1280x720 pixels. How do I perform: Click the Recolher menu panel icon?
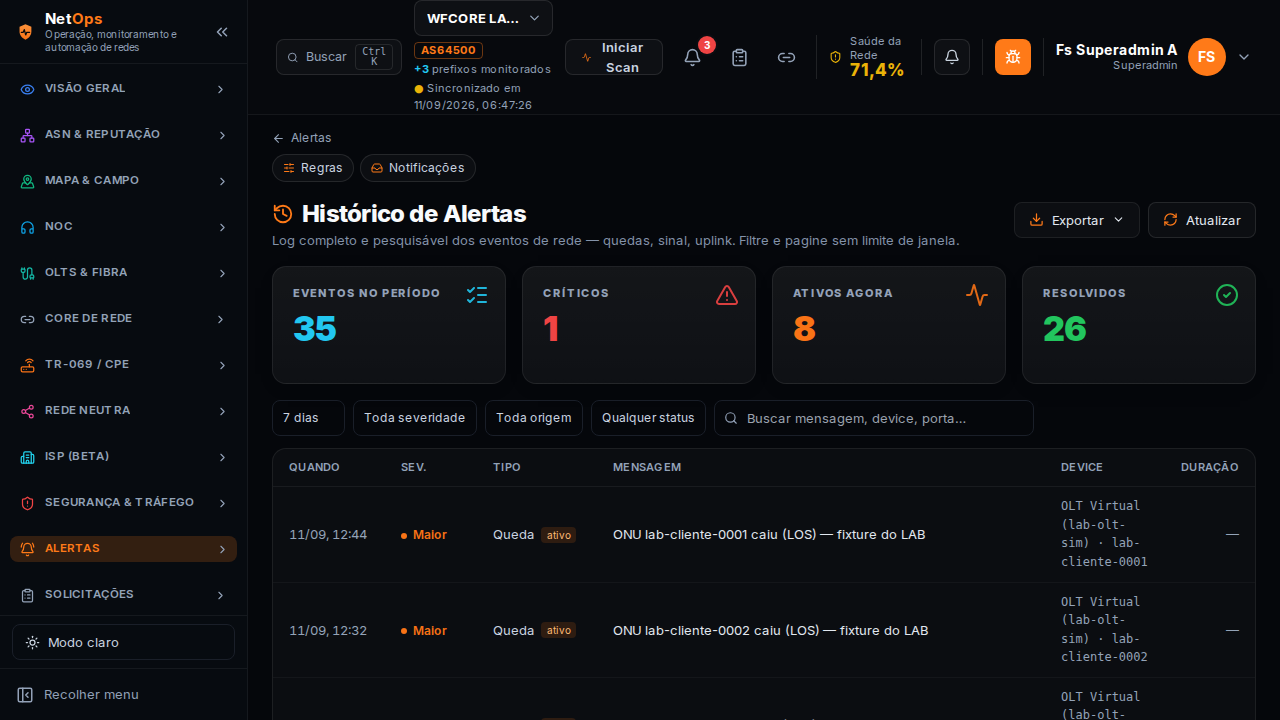click(26, 695)
